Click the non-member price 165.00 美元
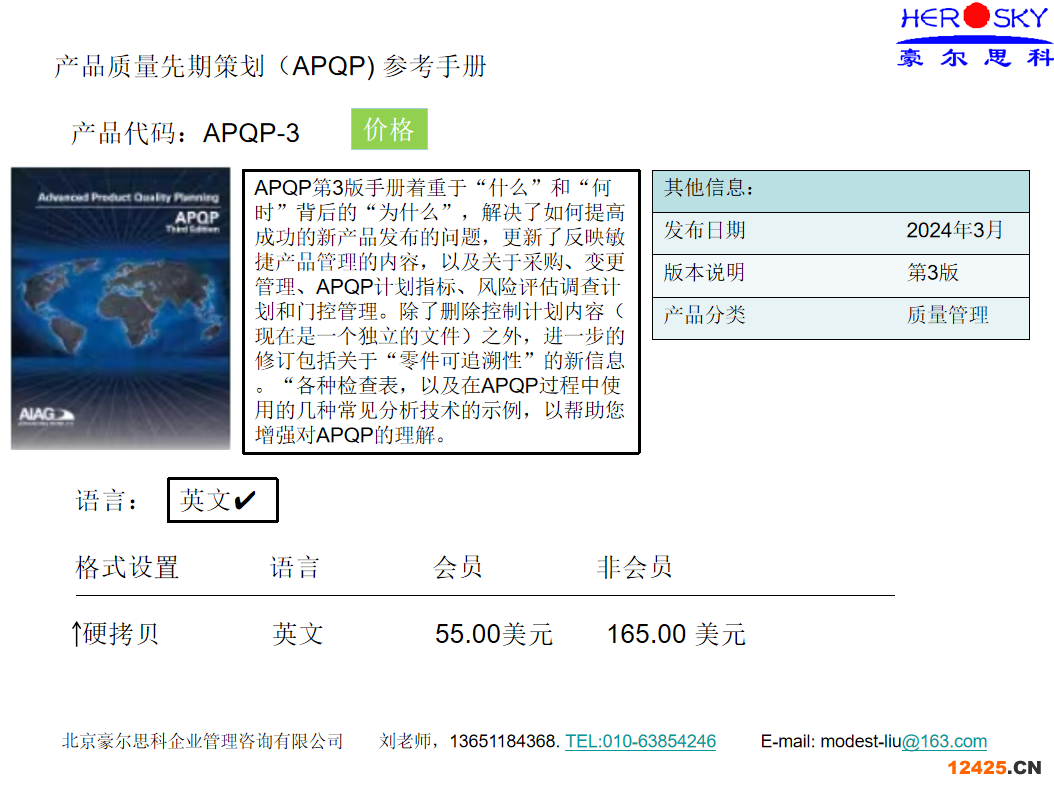 (676, 634)
